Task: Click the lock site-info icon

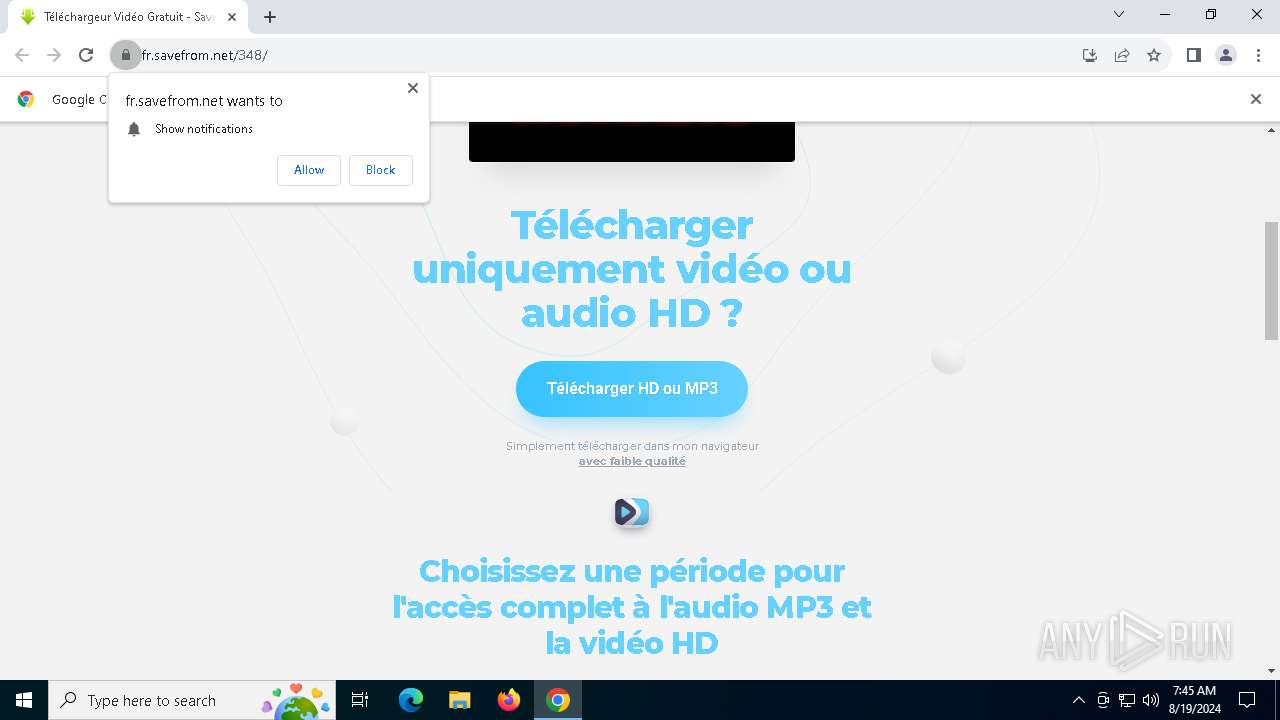Action: [125, 55]
